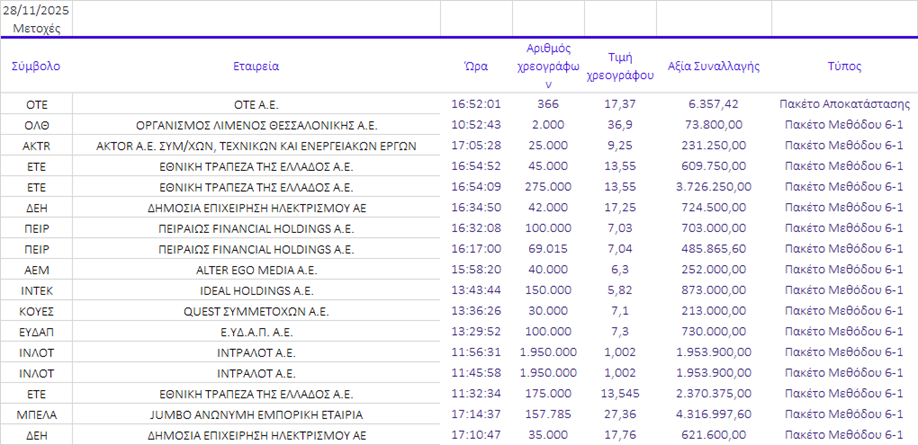Click time value 17:10:47
The height and width of the screenshot is (445, 918).
(x=476, y=434)
